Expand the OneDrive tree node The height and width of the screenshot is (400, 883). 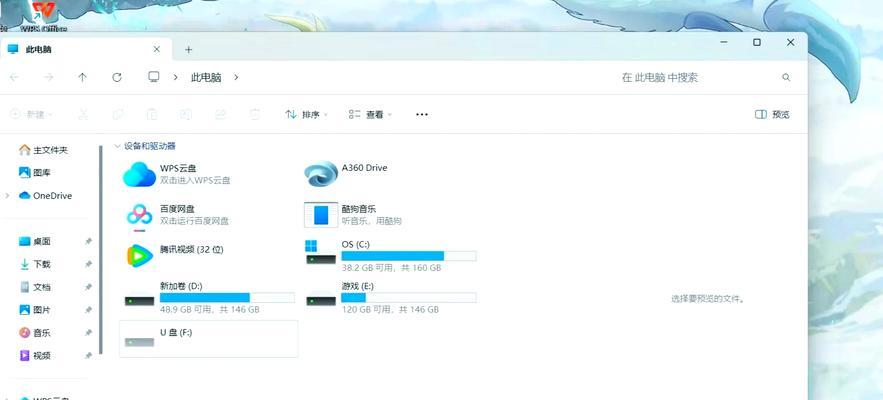(x=7, y=195)
